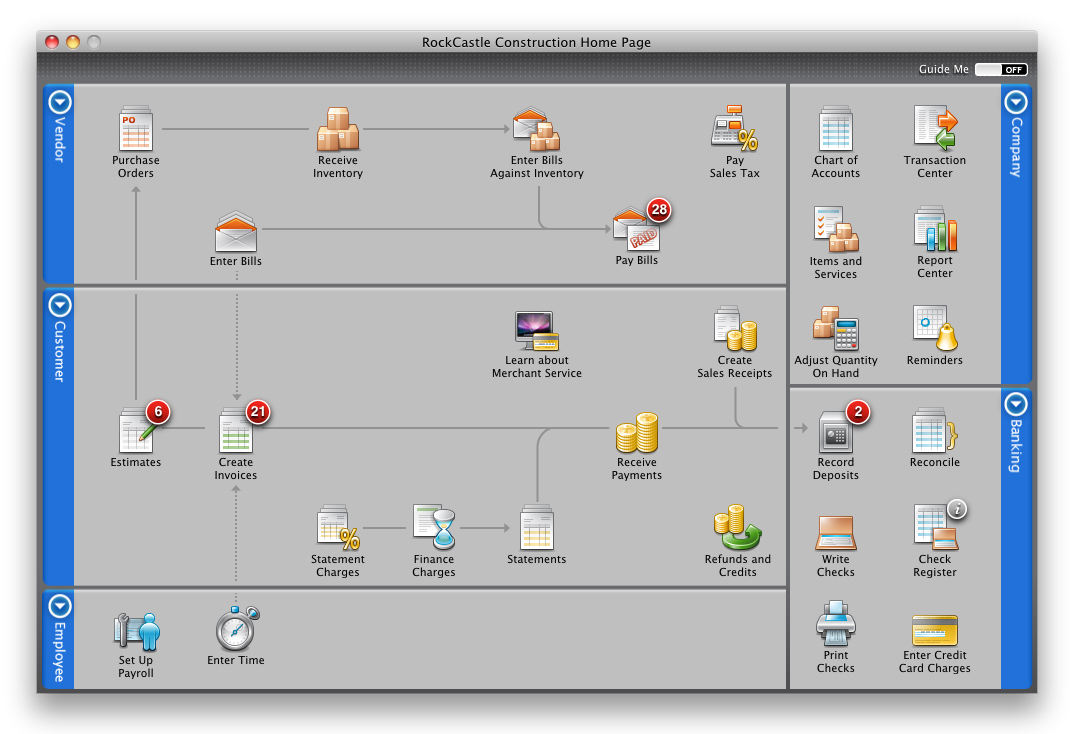Click the Enter Time stopwatch icon

tap(235, 630)
